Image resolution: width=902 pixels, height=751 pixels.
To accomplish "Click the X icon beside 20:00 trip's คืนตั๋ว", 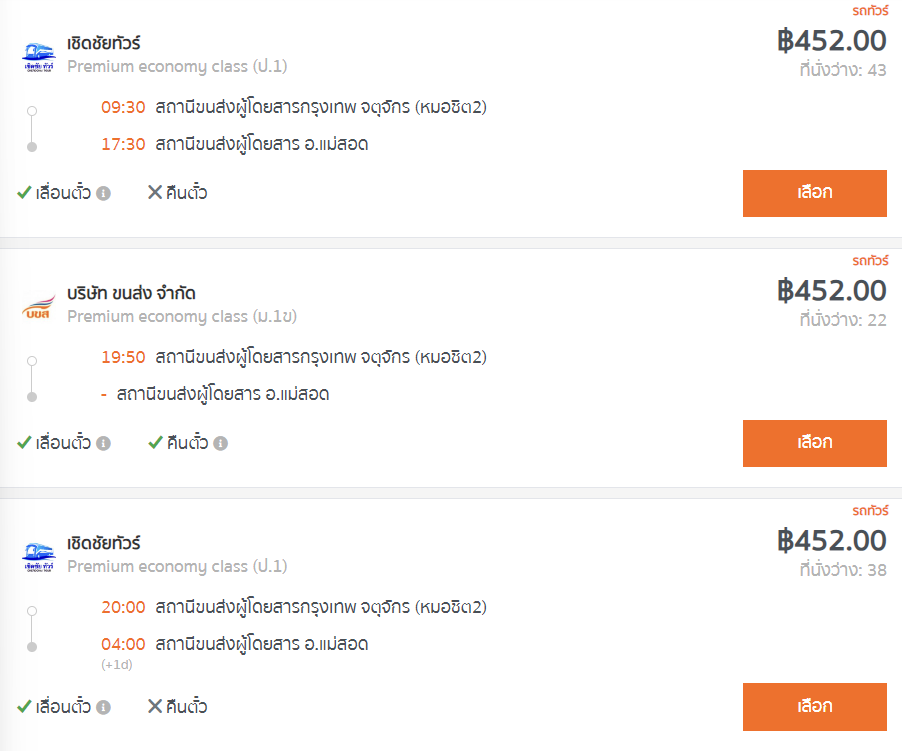I will pyautogui.click(x=155, y=706).
